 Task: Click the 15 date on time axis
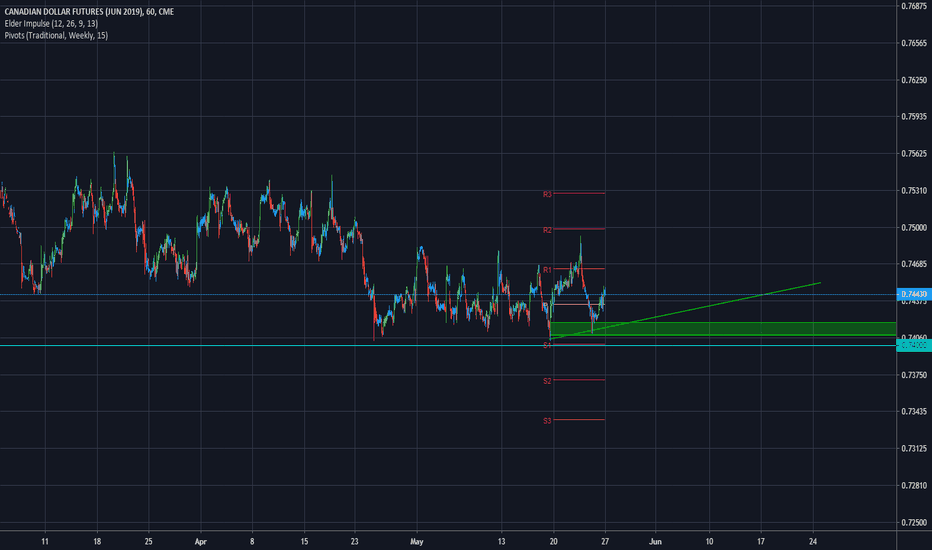point(304,542)
